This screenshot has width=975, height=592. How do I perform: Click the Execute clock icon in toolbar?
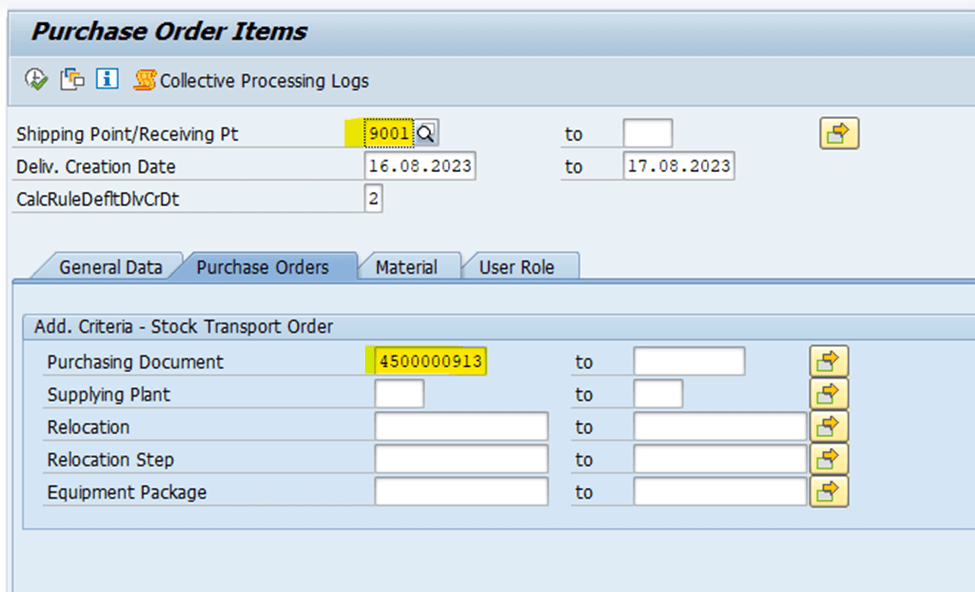(x=36, y=80)
